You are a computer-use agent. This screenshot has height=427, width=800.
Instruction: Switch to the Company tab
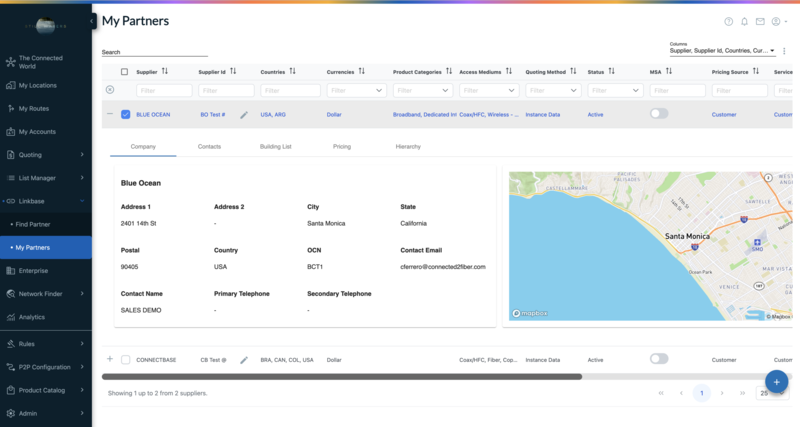(143, 146)
